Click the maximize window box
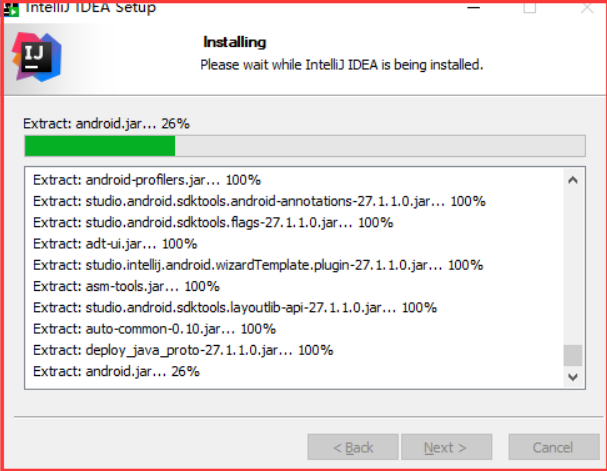Image resolution: width=607 pixels, height=471 pixels. point(530,7)
